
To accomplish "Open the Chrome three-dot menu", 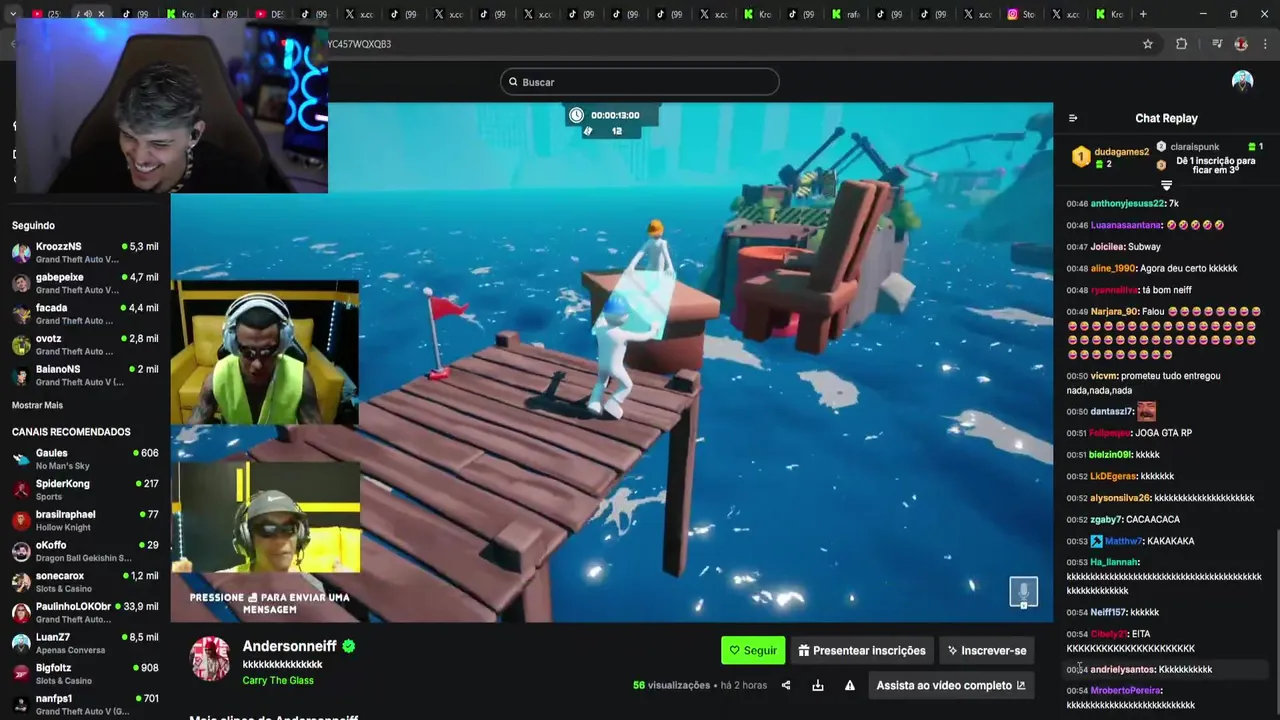I will pyautogui.click(x=1265, y=44).
